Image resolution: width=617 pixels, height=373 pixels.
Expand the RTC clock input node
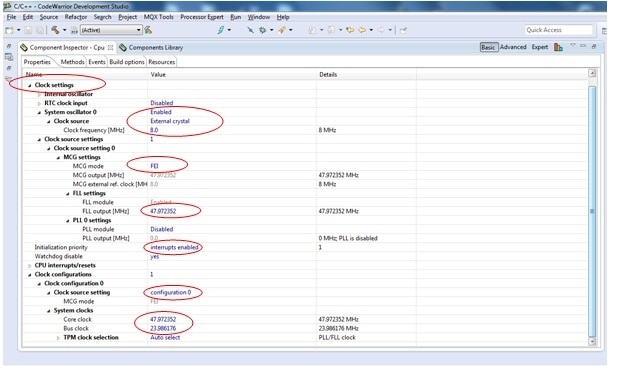[x=39, y=103]
